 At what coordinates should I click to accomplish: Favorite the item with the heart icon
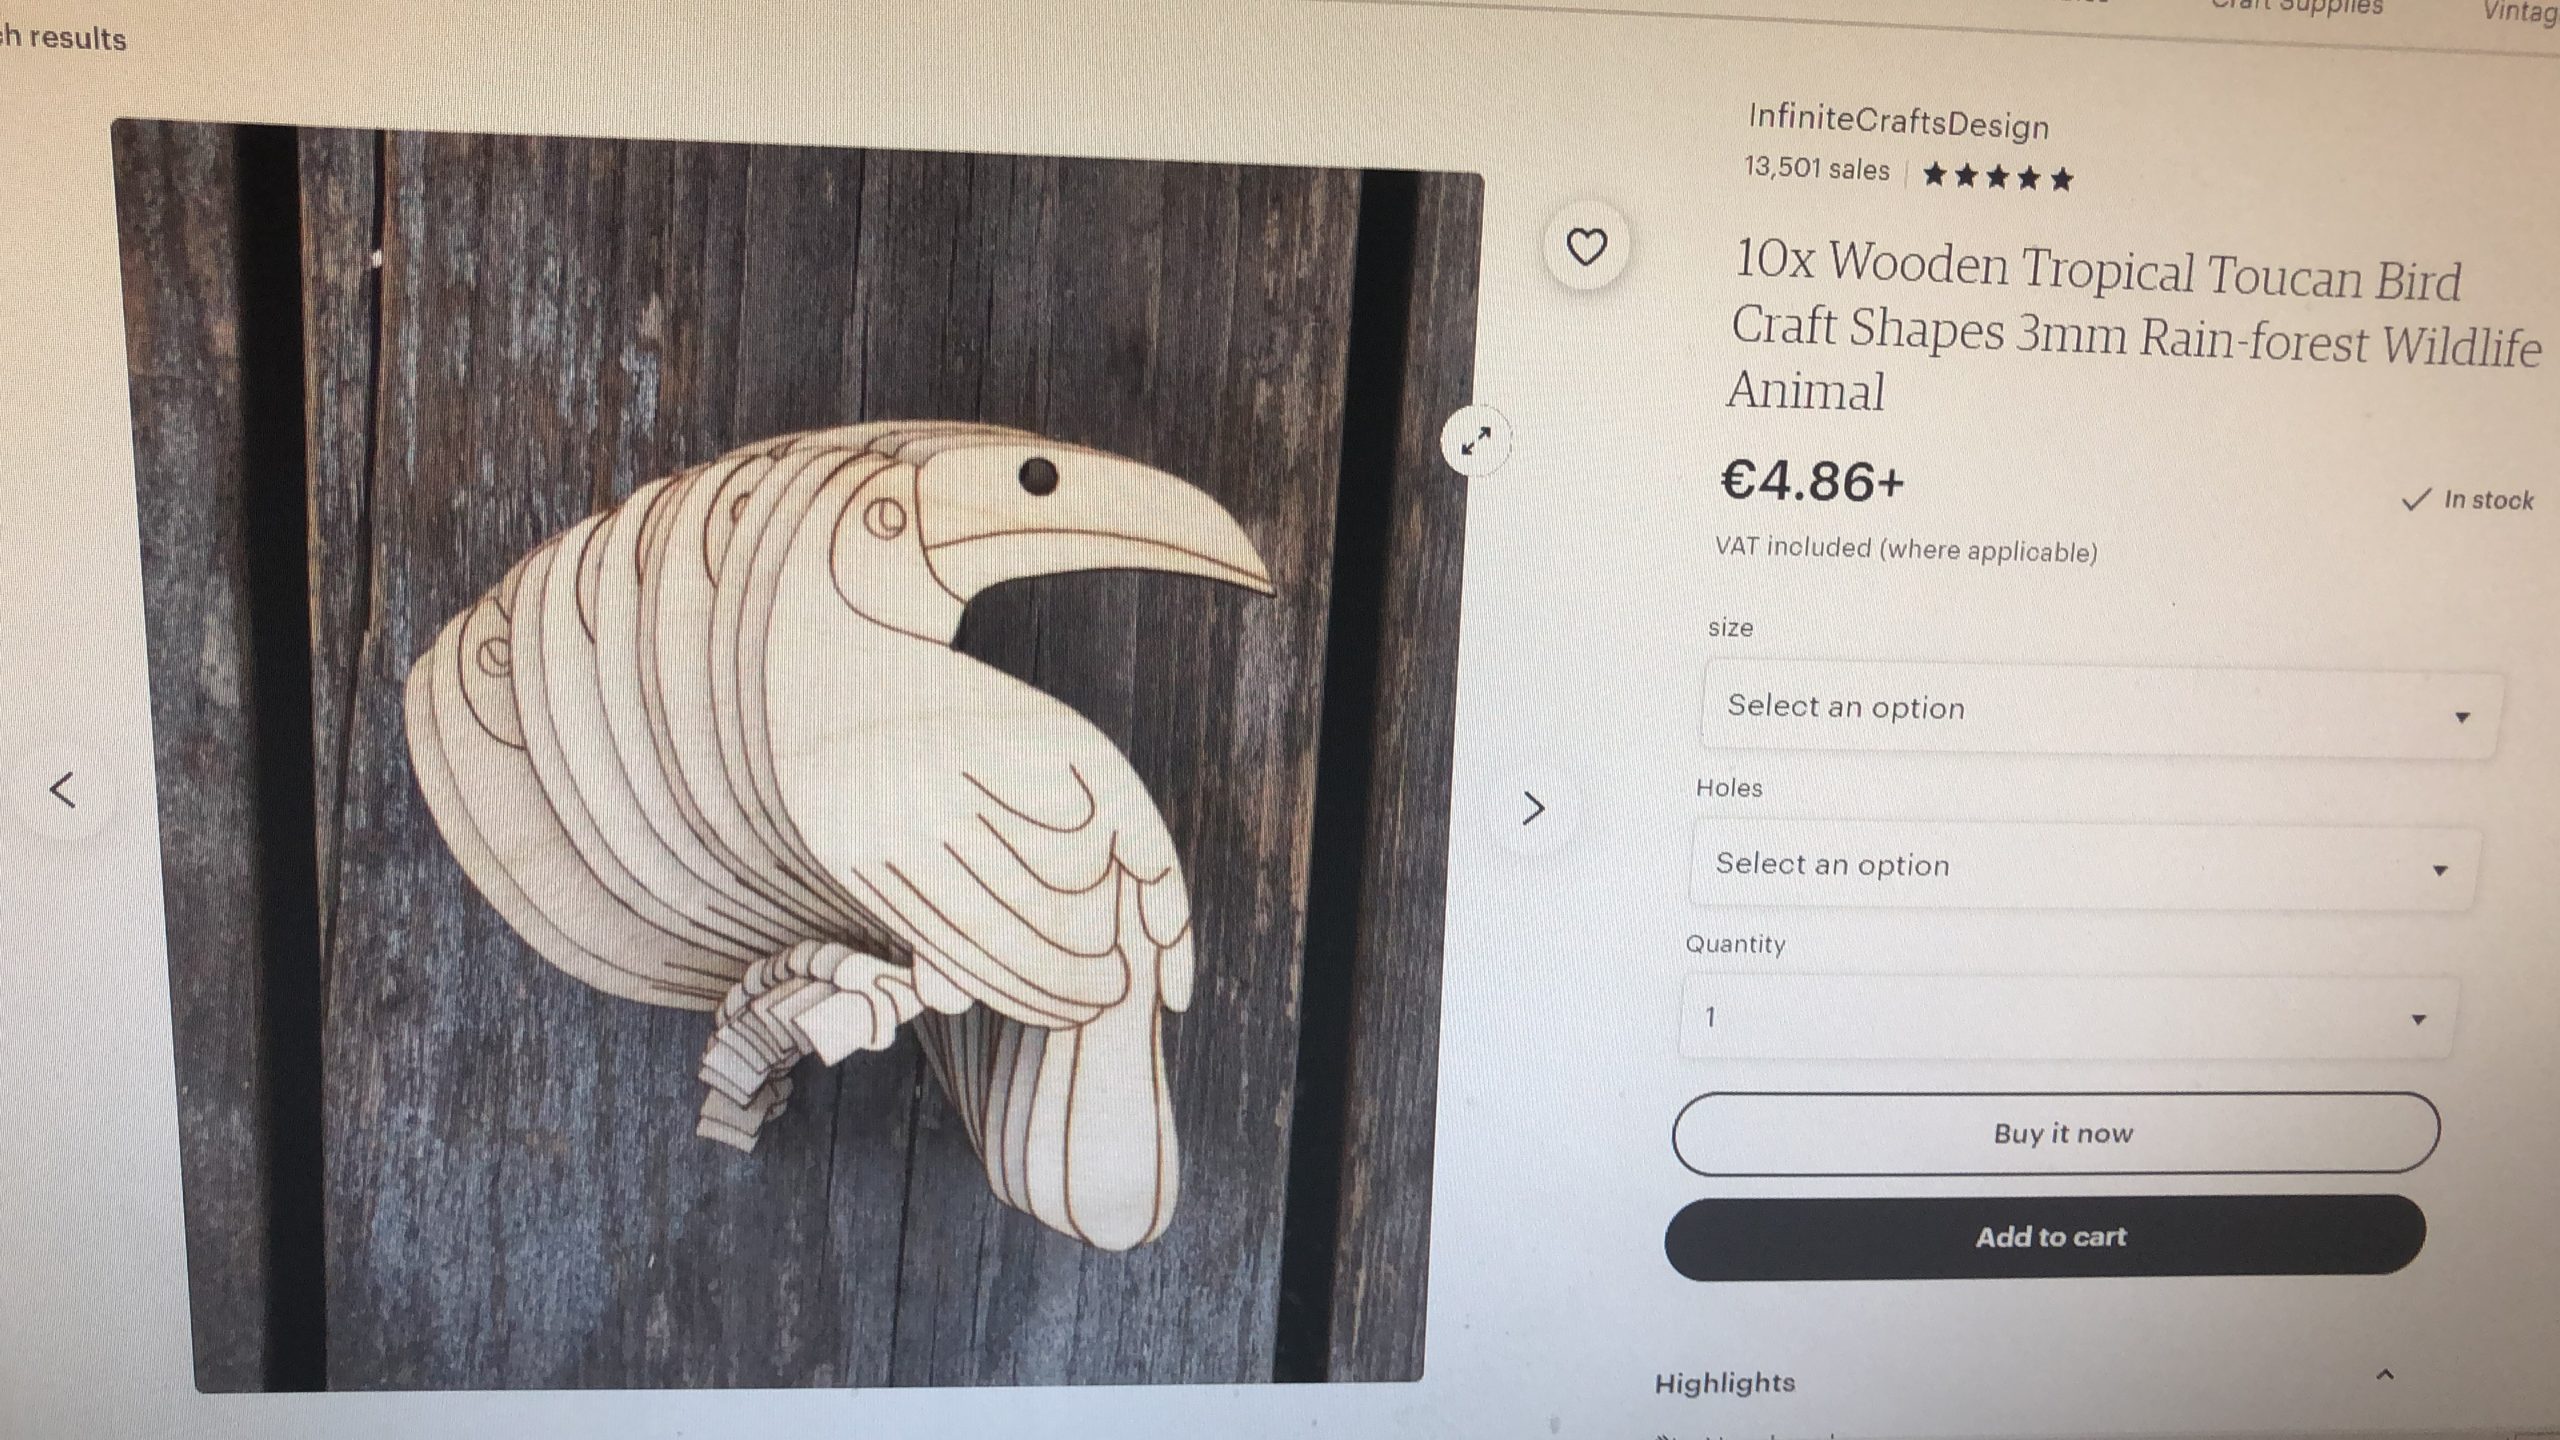click(x=1586, y=247)
